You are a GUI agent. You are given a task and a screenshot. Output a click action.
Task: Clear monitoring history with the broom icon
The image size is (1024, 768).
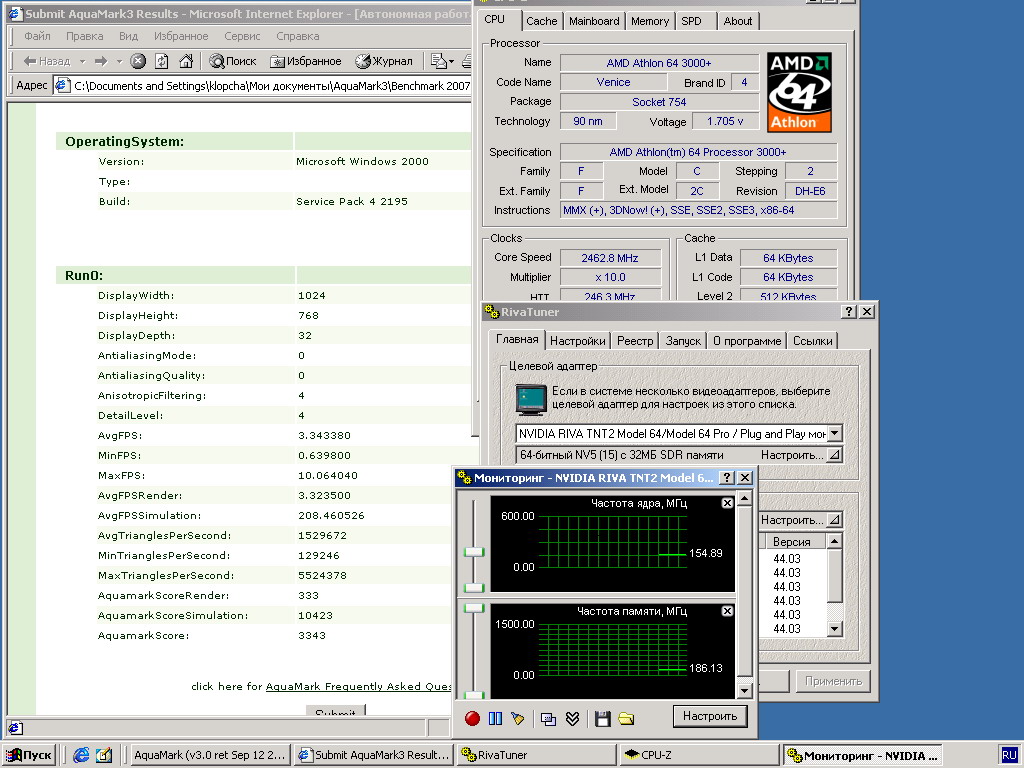518,718
